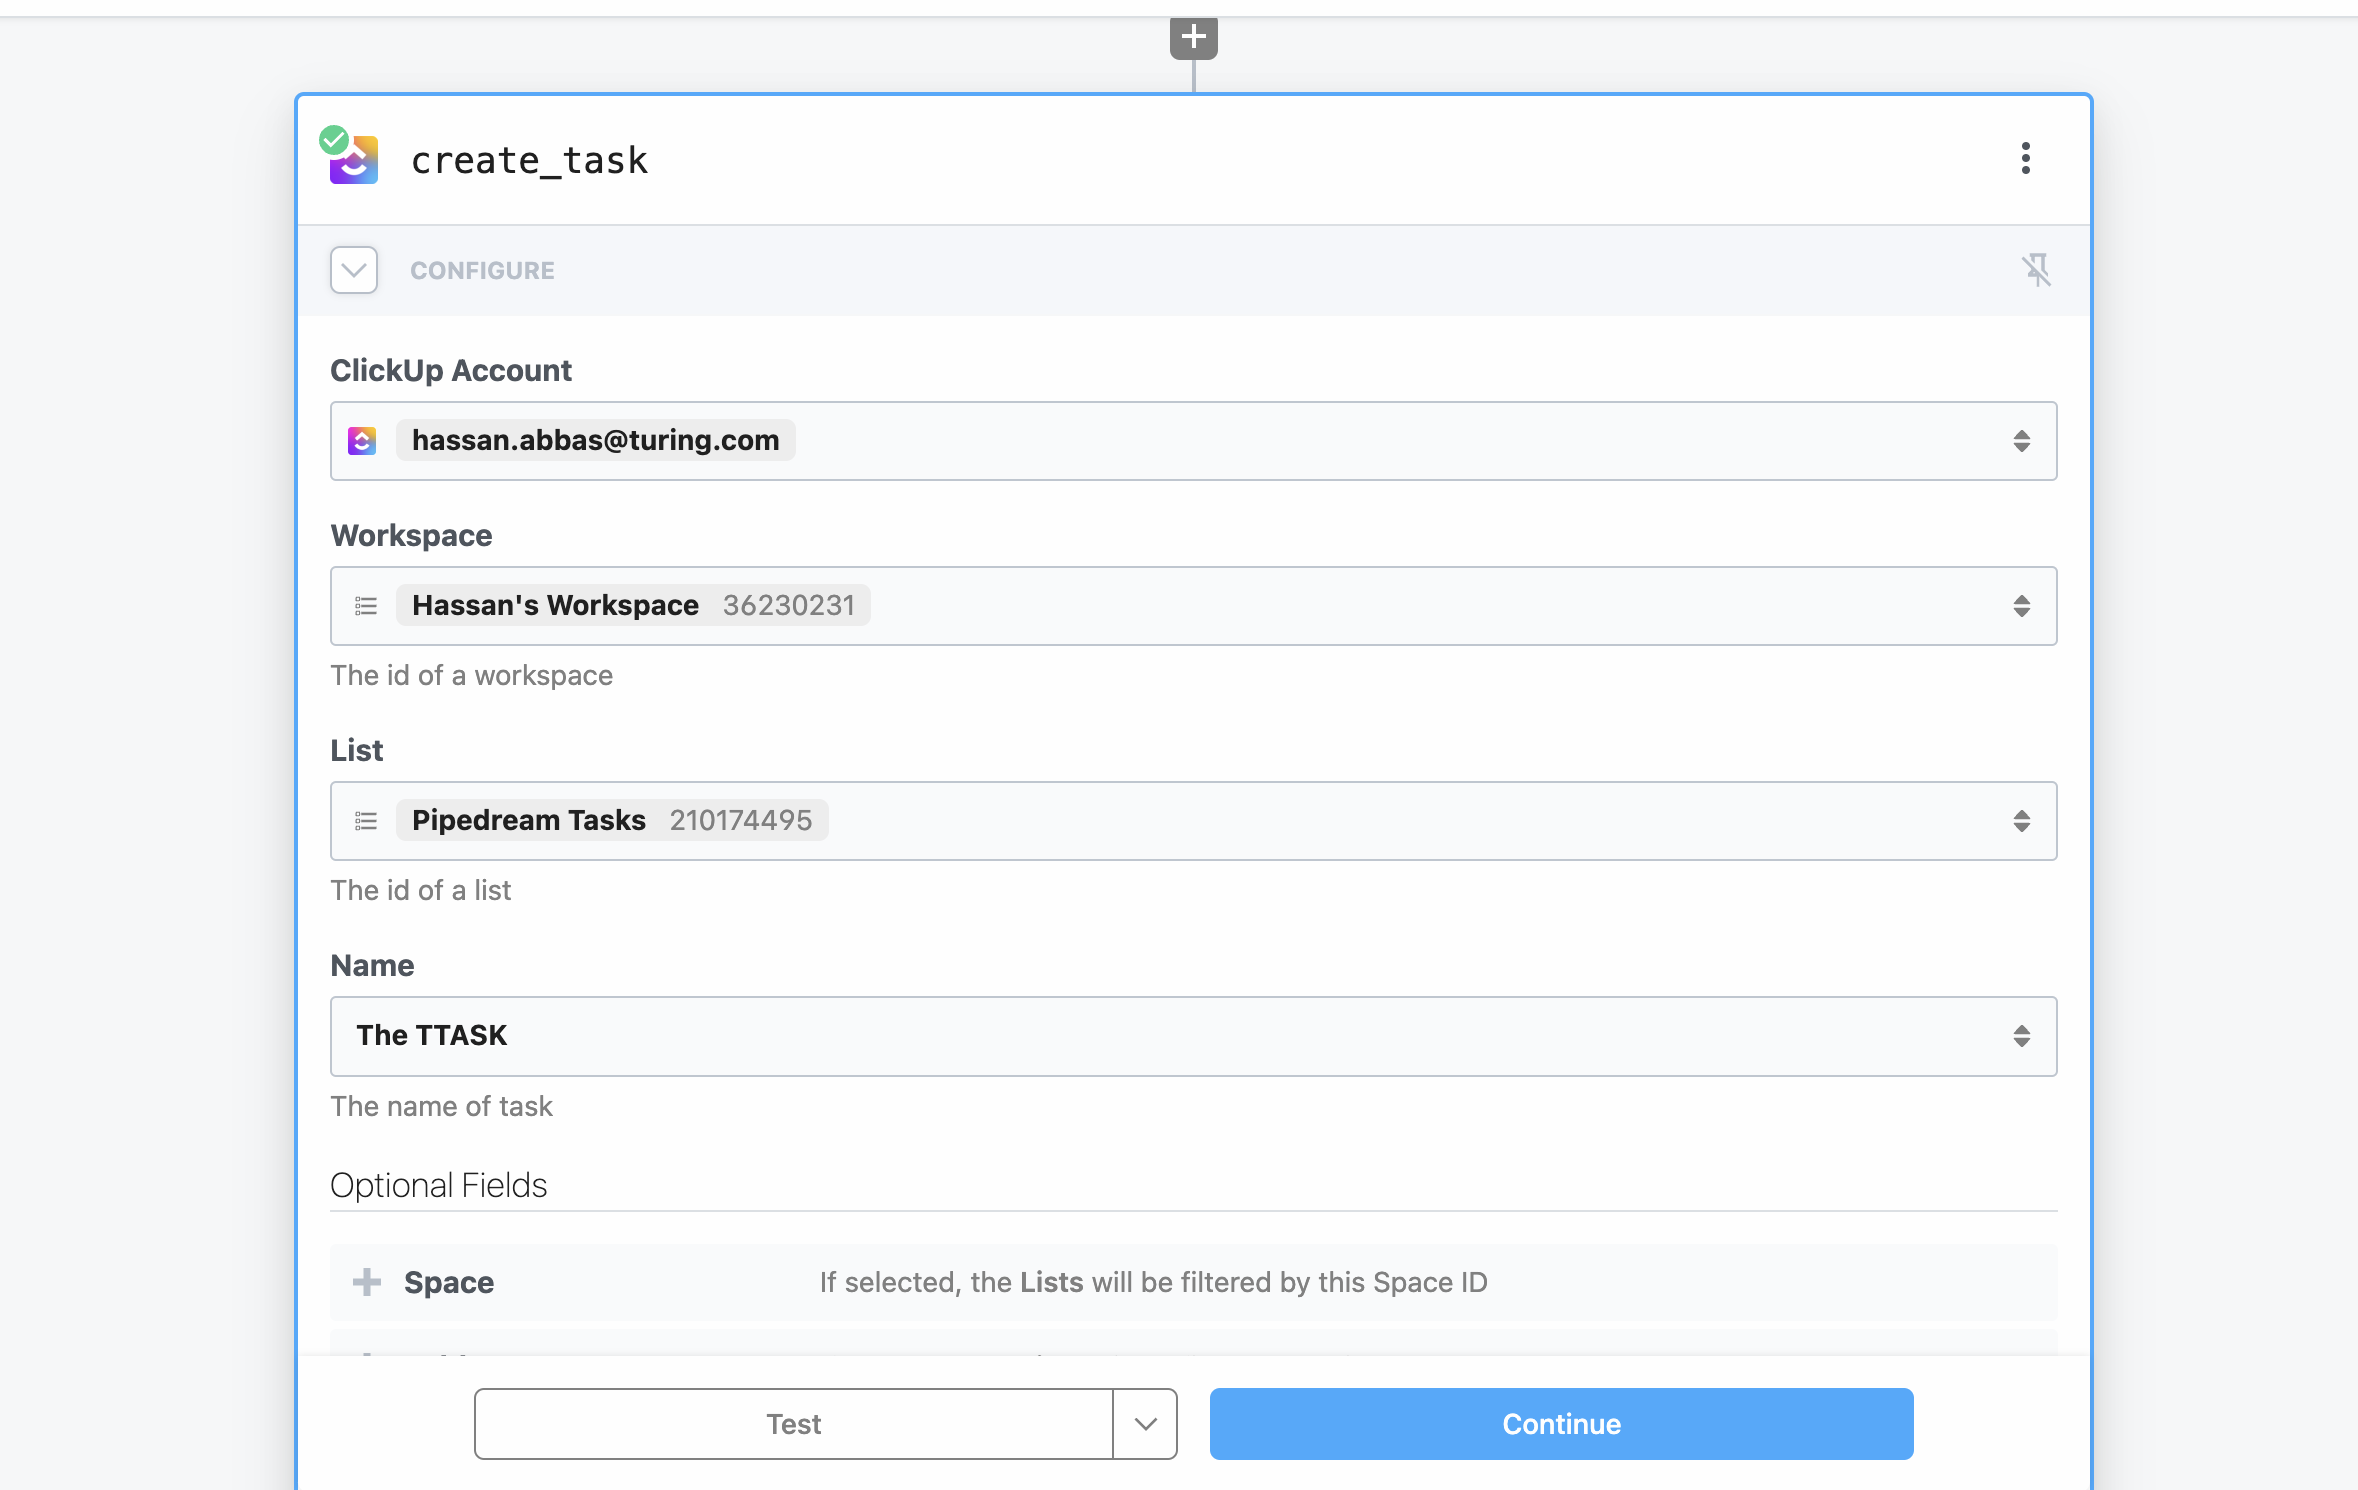Switch focus to the CONFIGURE section header
The height and width of the screenshot is (1490, 2358).
[x=481, y=270]
